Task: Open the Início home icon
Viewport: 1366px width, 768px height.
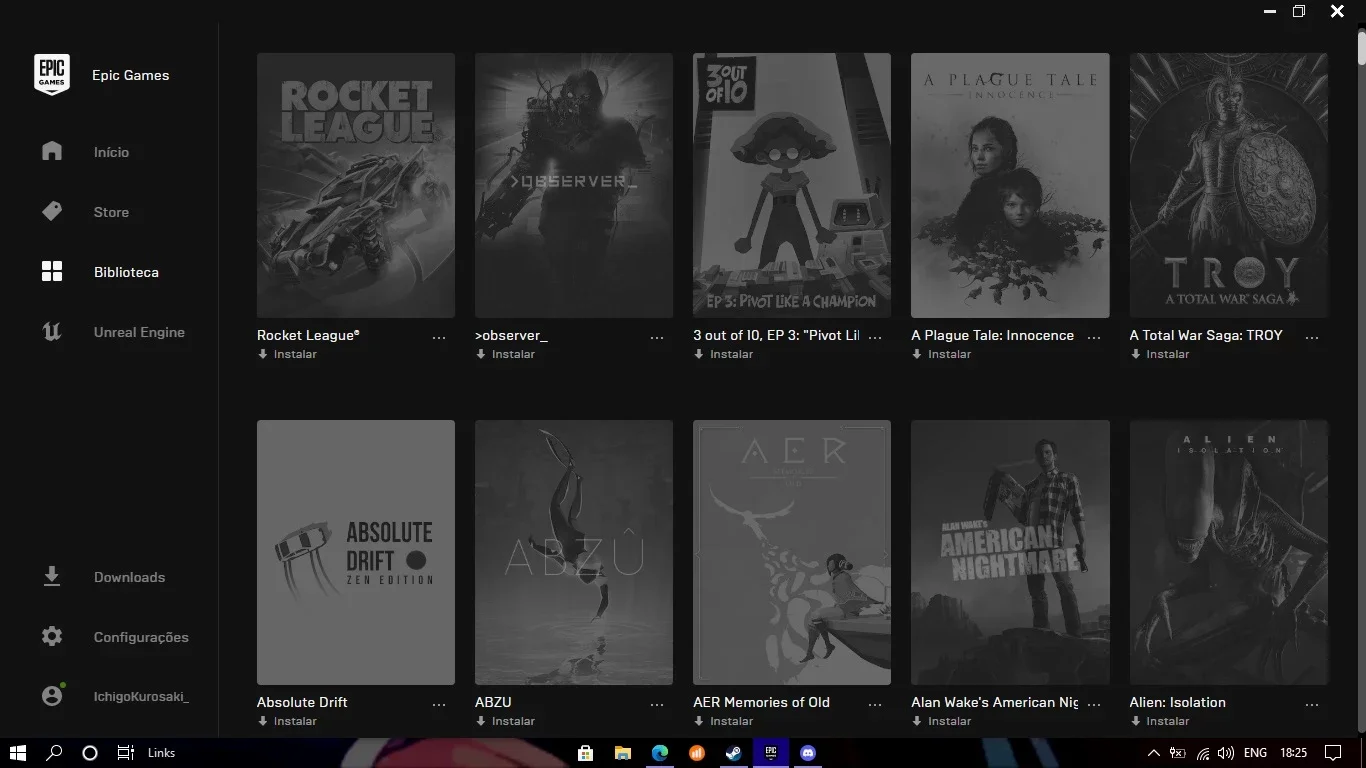Action: pos(52,151)
